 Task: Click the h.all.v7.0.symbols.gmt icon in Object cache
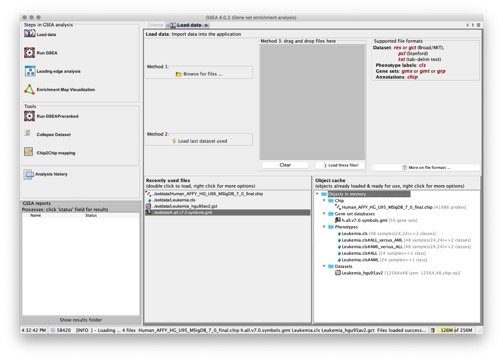click(338, 220)
